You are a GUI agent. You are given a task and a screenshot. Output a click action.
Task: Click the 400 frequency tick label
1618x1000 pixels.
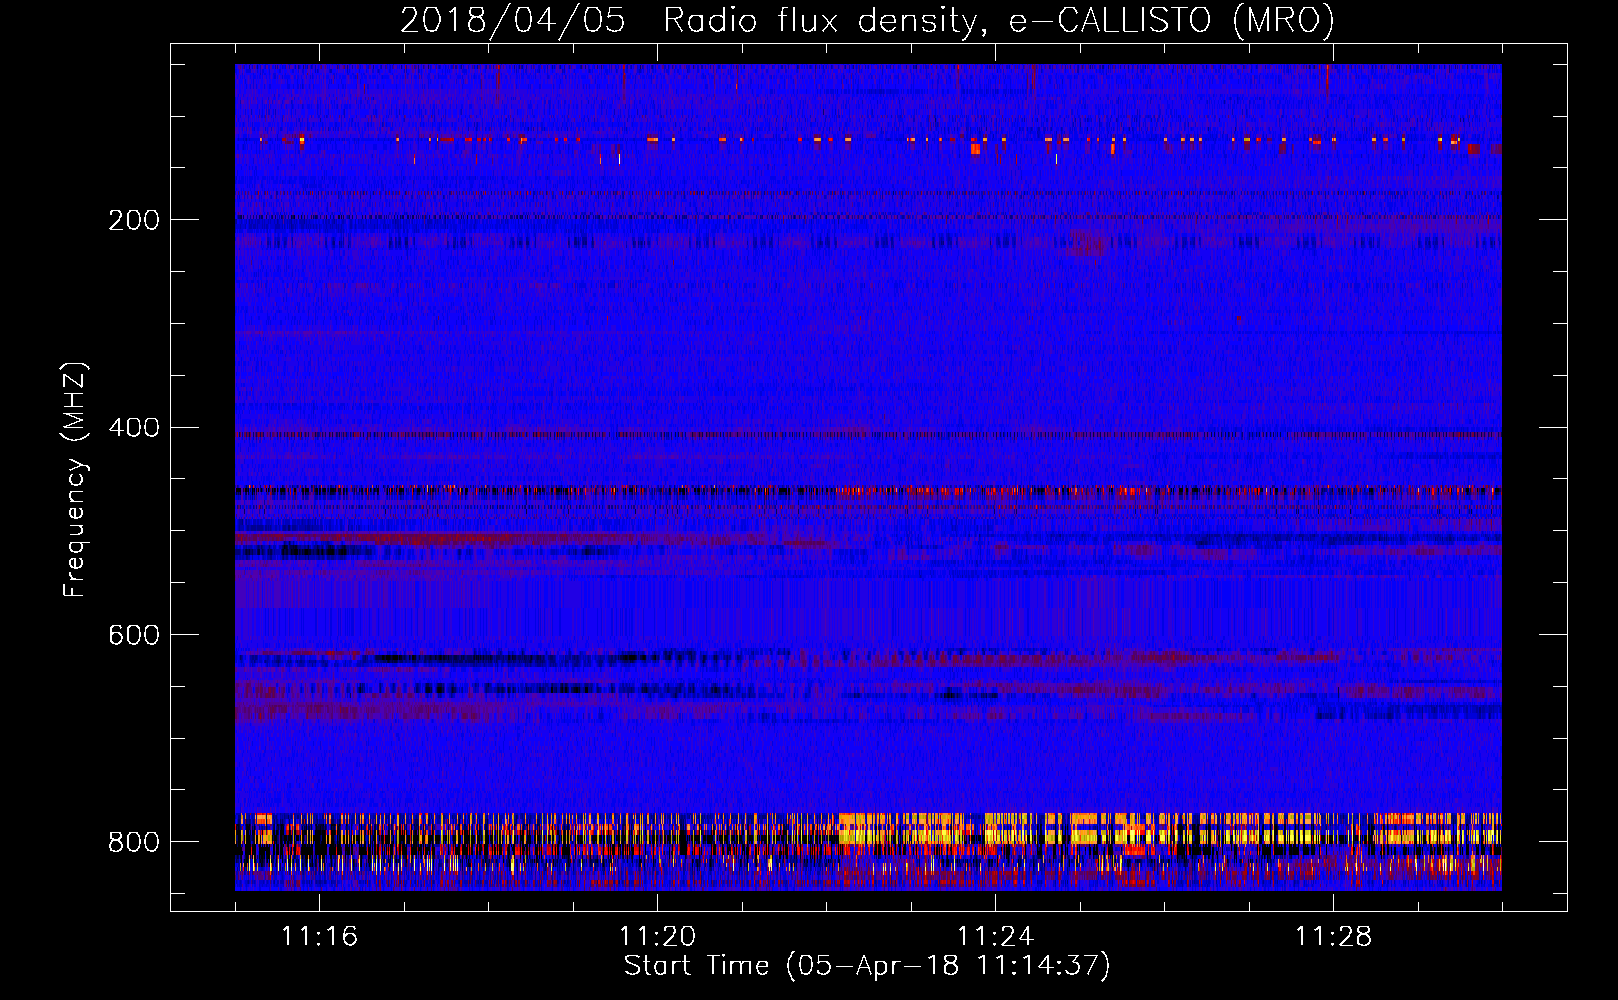pyautogui.click(x=134, y=428)
